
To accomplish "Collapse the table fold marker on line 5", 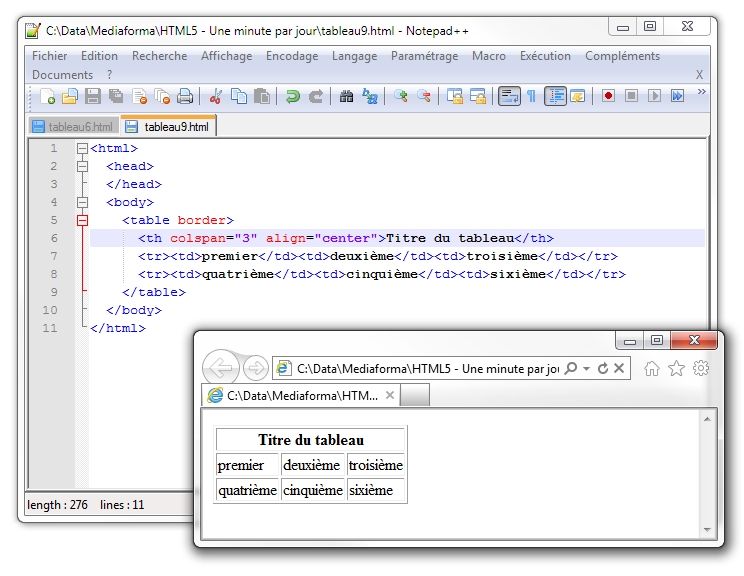I will pyautogui.click(x=82, y=220).
